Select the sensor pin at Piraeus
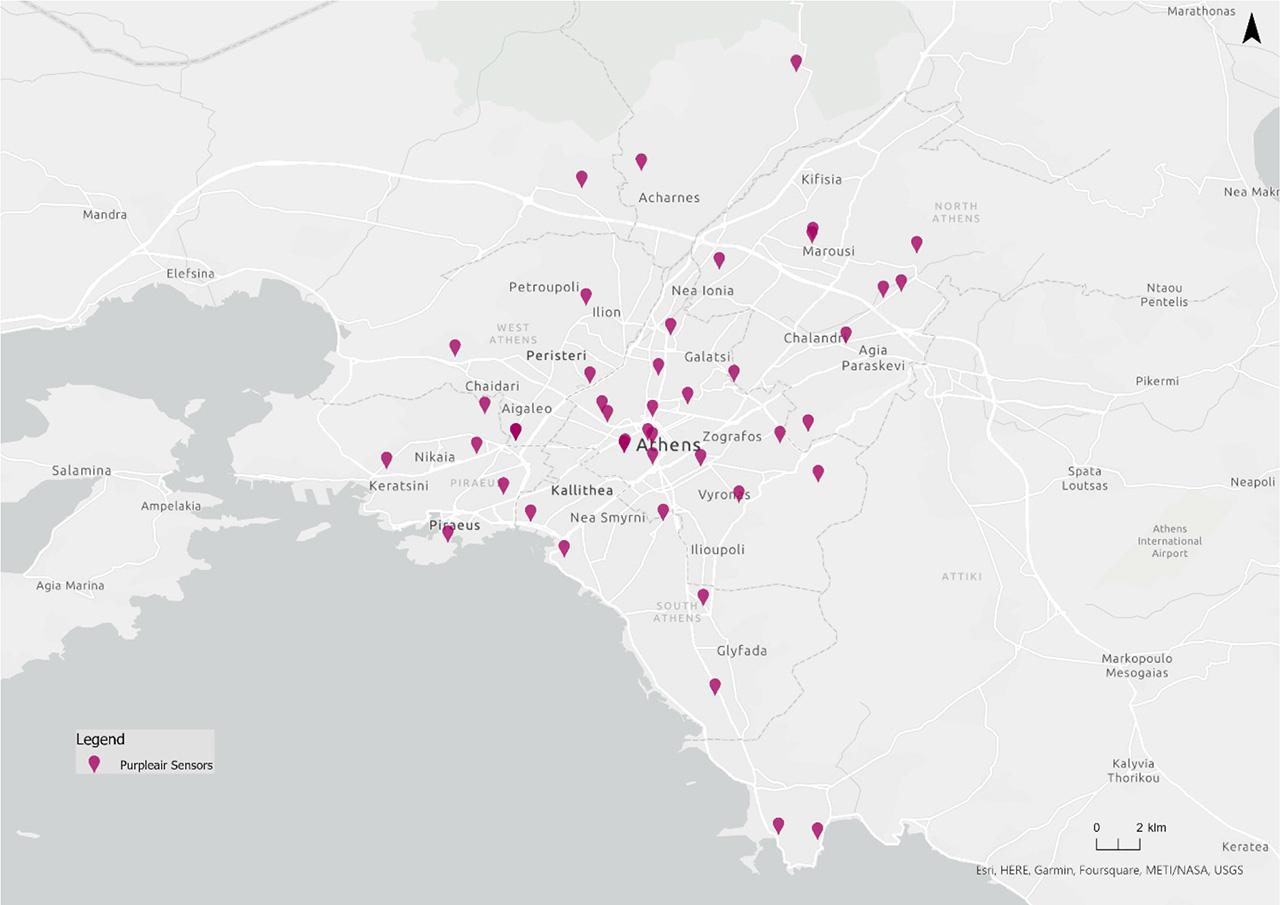 [448, 533]
